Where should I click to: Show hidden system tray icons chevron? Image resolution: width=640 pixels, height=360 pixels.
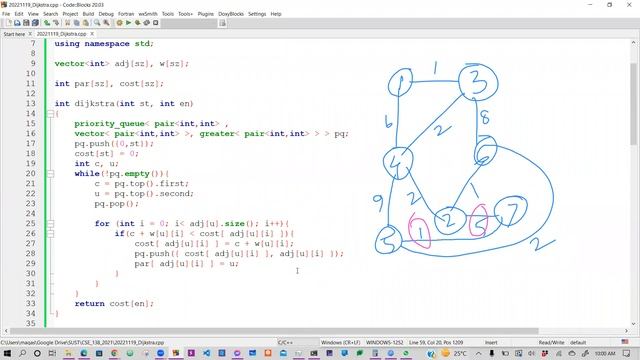pos(478,353)
